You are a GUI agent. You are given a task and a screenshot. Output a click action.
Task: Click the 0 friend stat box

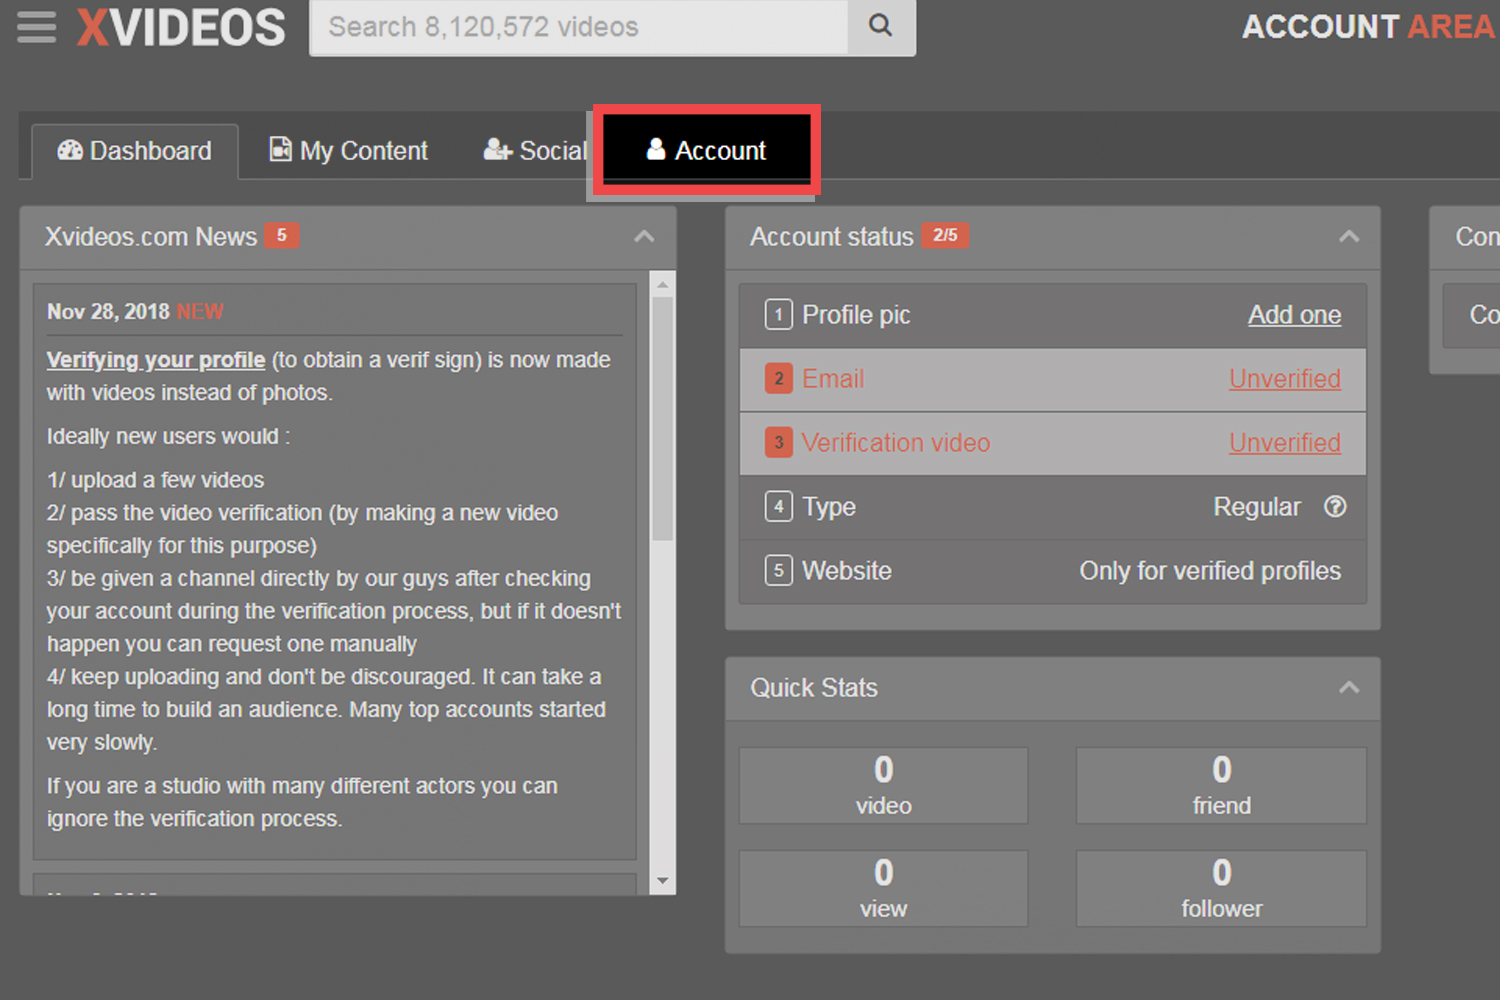tap(1221, 786)
